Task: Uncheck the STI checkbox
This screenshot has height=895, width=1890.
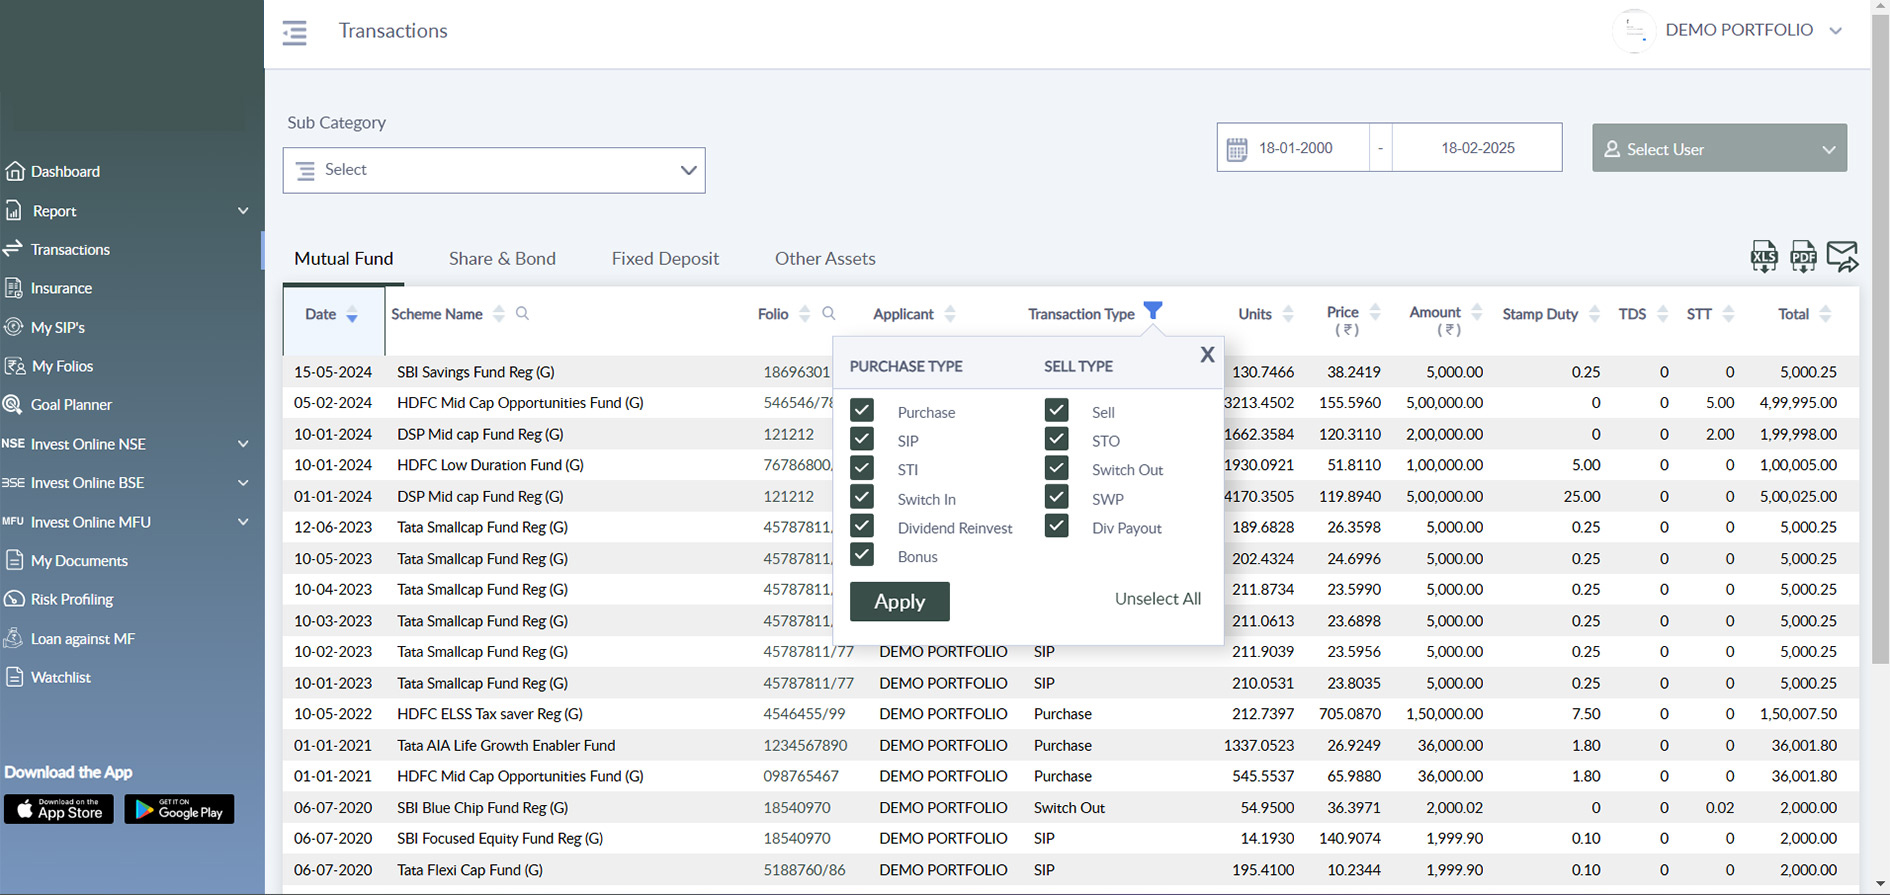Action: [862, 468]
